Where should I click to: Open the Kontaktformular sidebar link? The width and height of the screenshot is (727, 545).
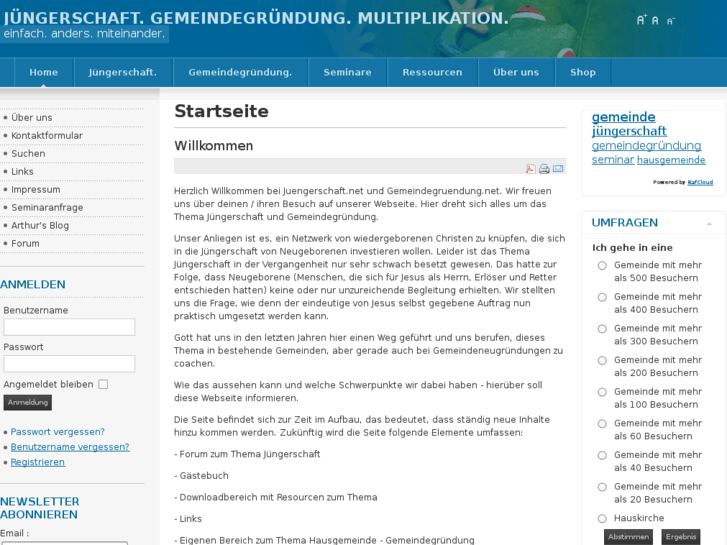click(x=47, y=135)
